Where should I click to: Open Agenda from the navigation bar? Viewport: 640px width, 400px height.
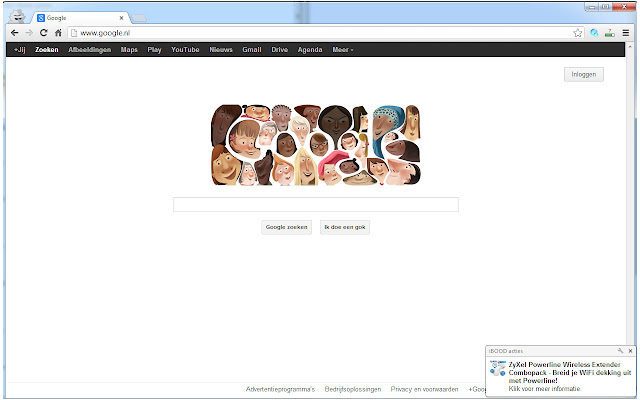[x=310, y=50]
